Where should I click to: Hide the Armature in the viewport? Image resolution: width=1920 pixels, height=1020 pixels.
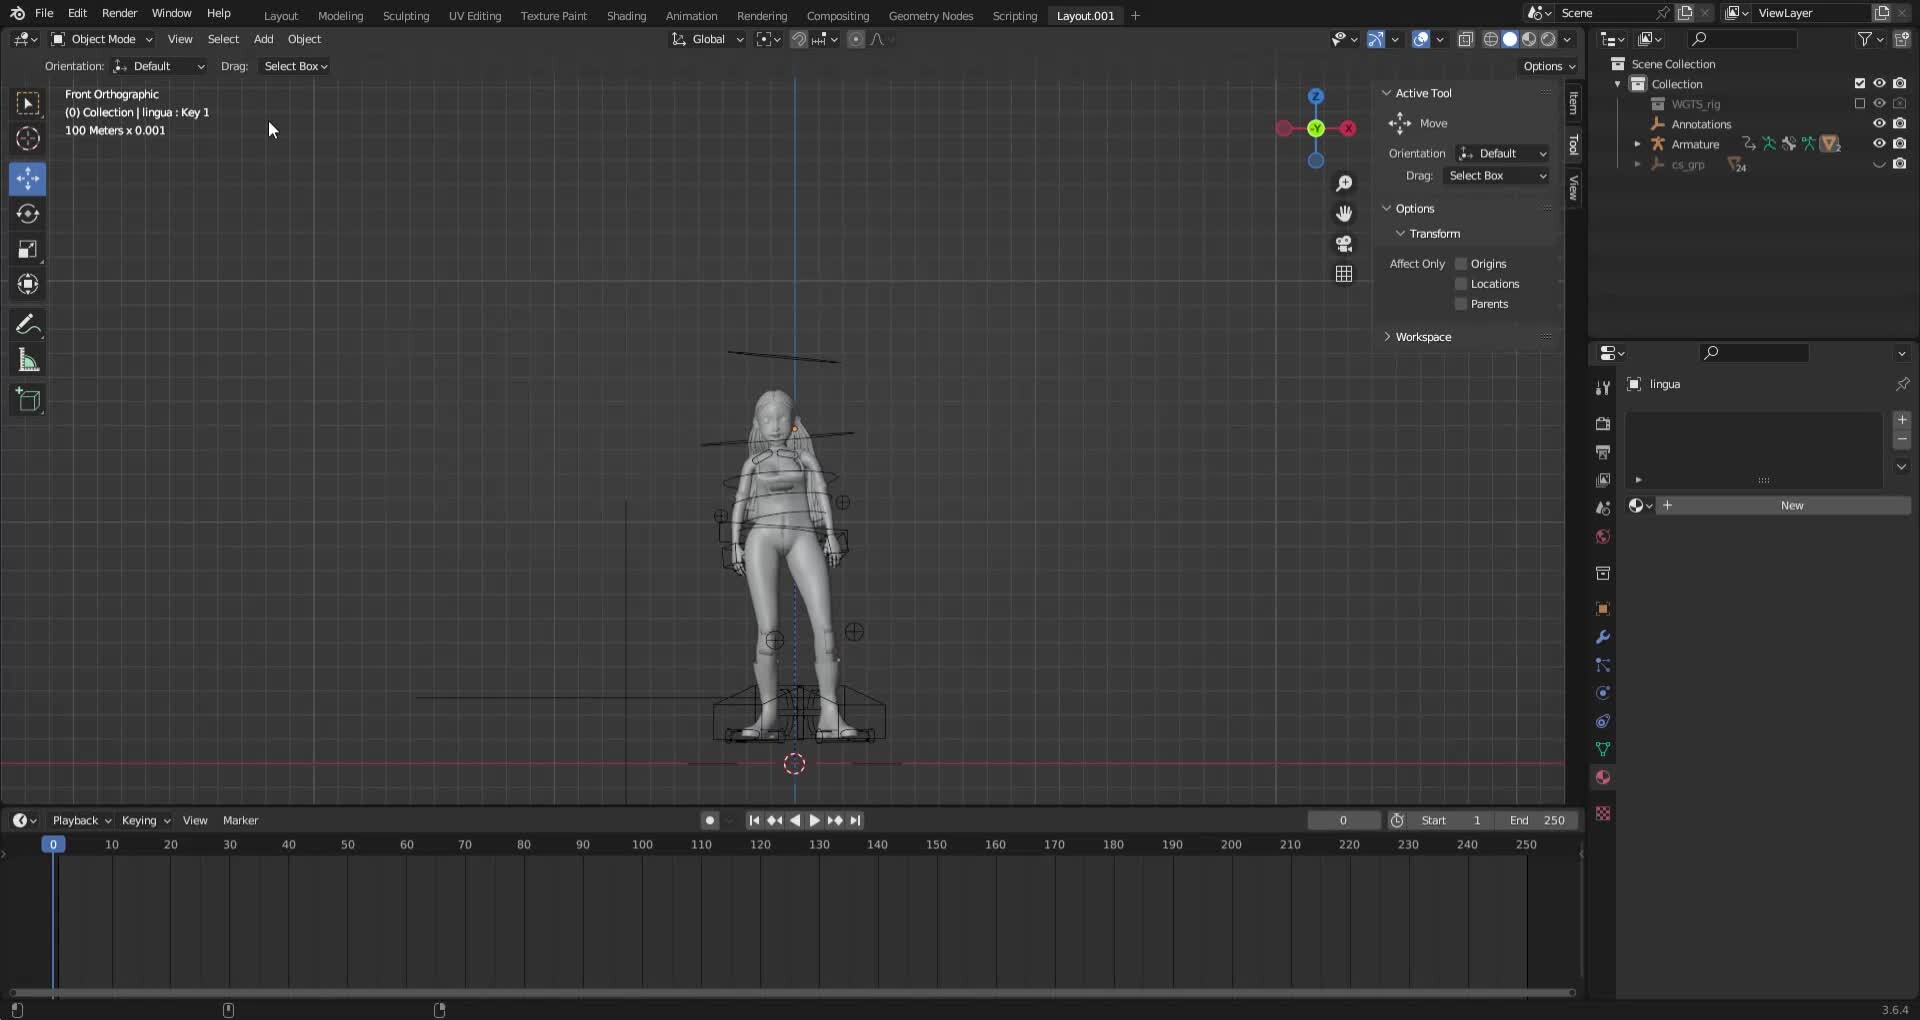coord(1879,143)
